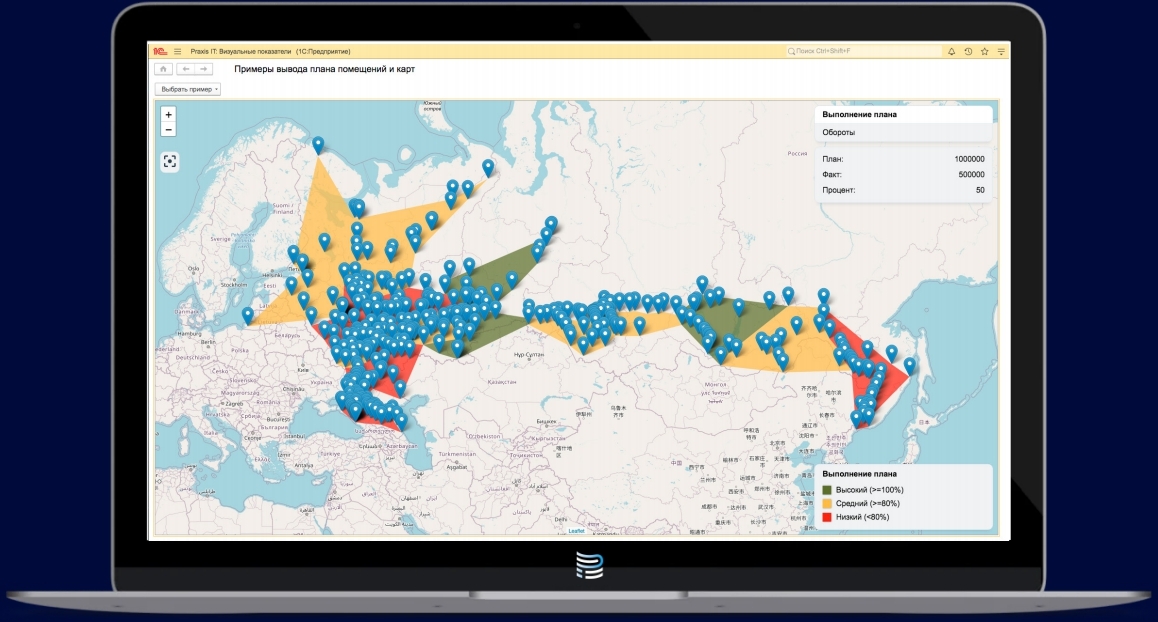Click the 'Средний (>=80%)' legend label
Image resolution: width=1158 pixels, height=622 pixels.
pyautogui.click(x=868, y=504)
